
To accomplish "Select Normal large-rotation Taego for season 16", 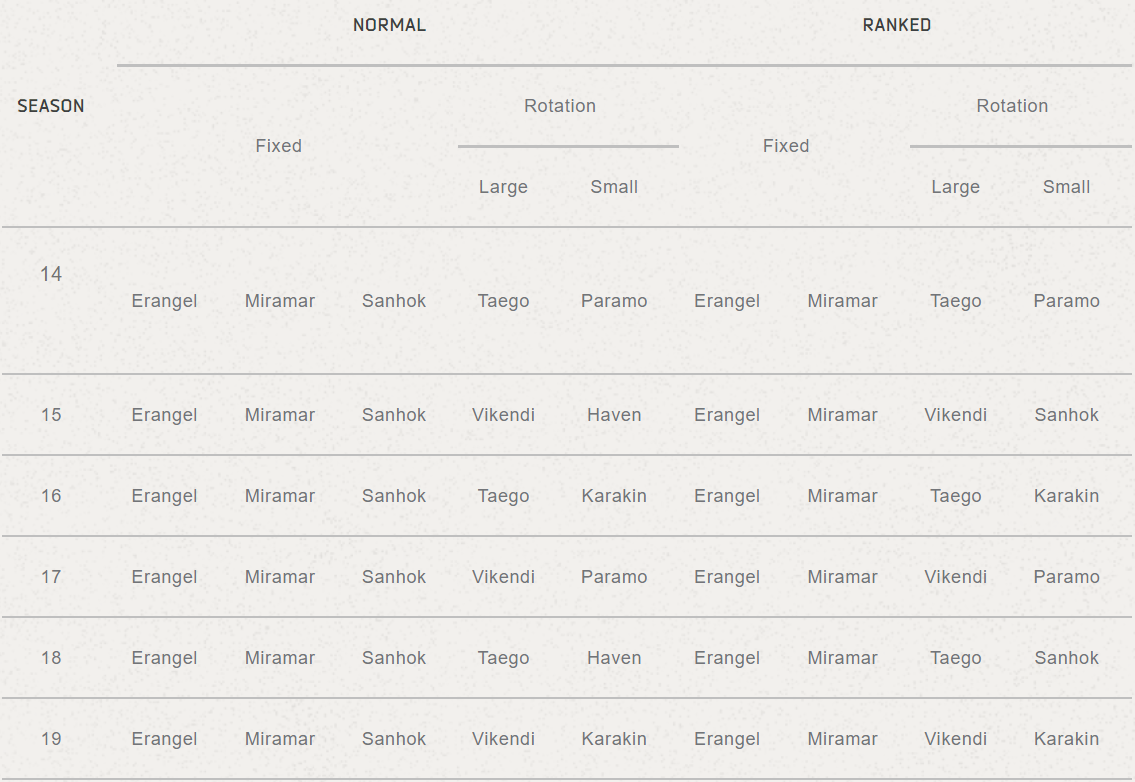I will click(503, 496).
